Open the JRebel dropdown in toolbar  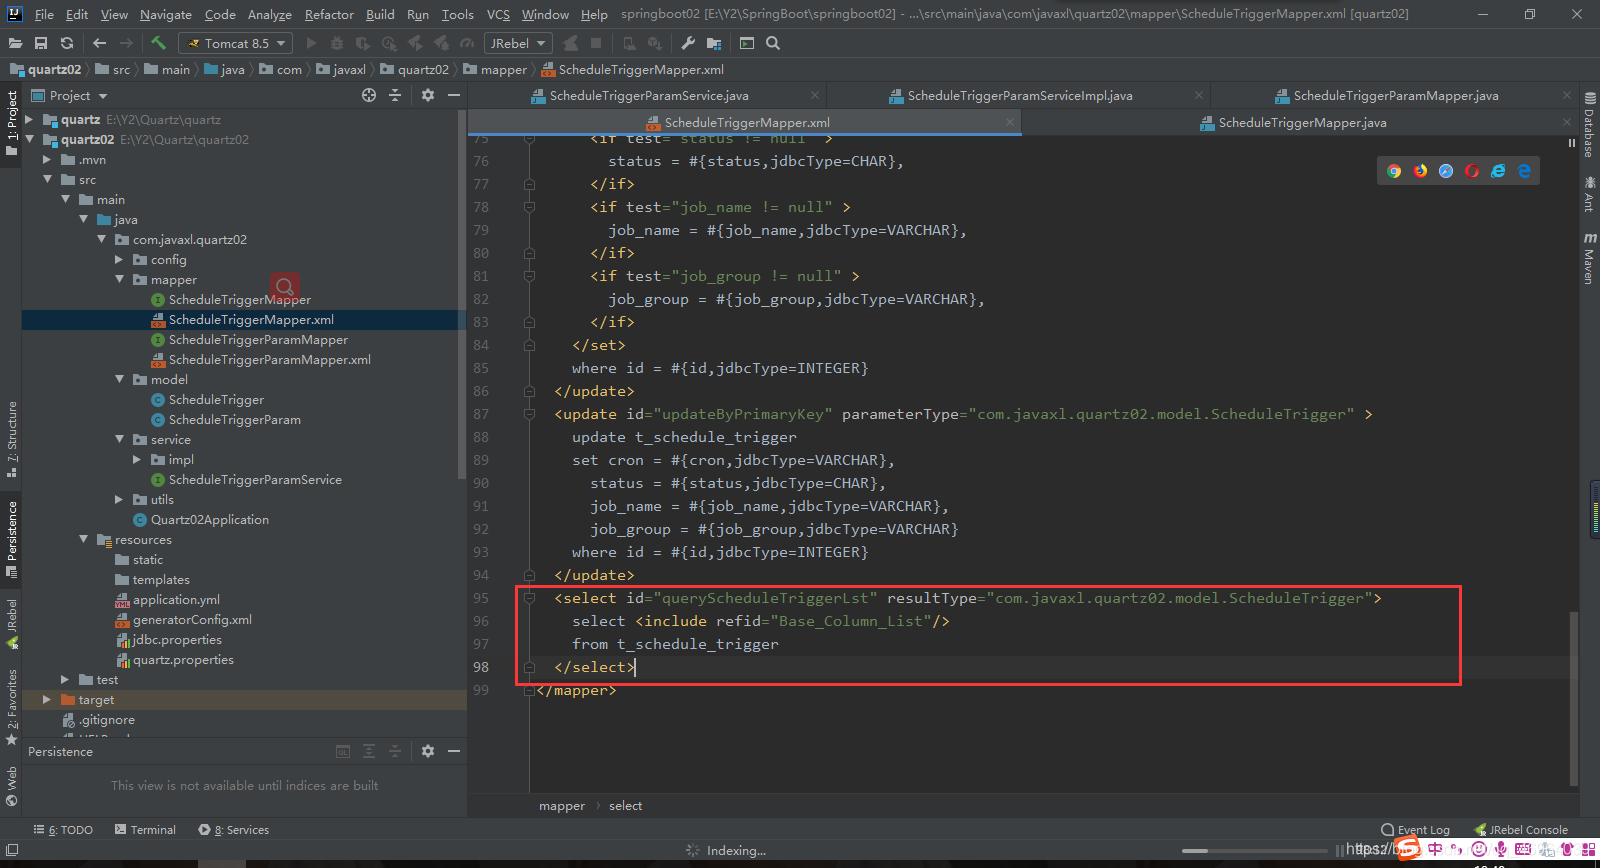517,43
